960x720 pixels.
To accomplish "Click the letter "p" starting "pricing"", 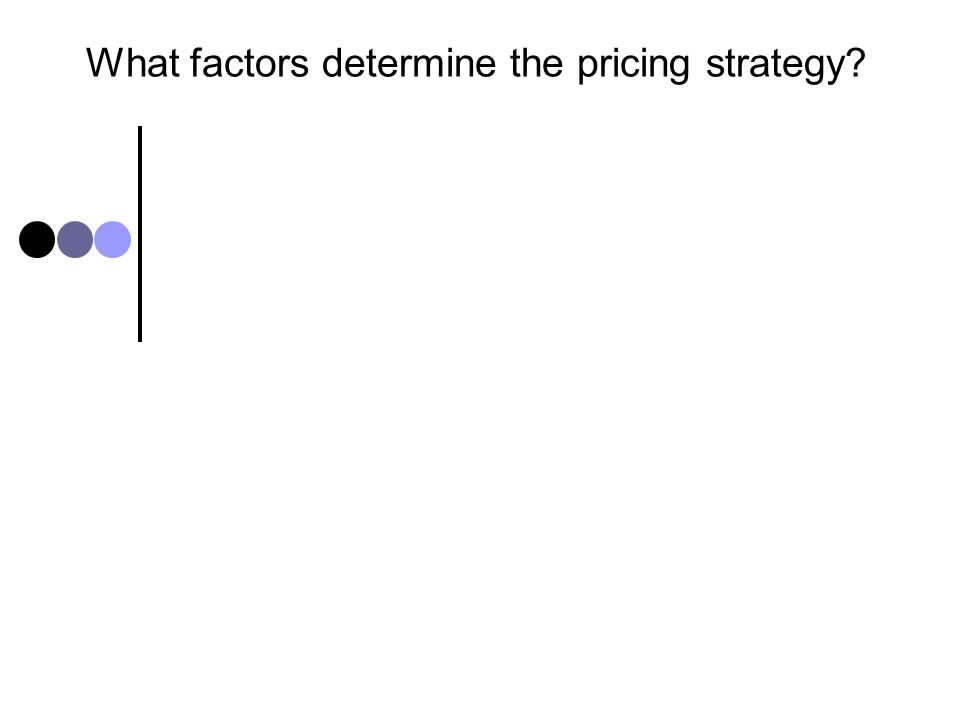I will (x=587, y=69).
